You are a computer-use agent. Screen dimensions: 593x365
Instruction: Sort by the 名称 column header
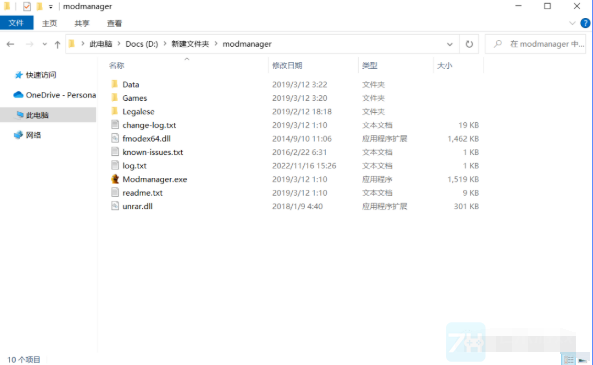[x=116, y=65]
